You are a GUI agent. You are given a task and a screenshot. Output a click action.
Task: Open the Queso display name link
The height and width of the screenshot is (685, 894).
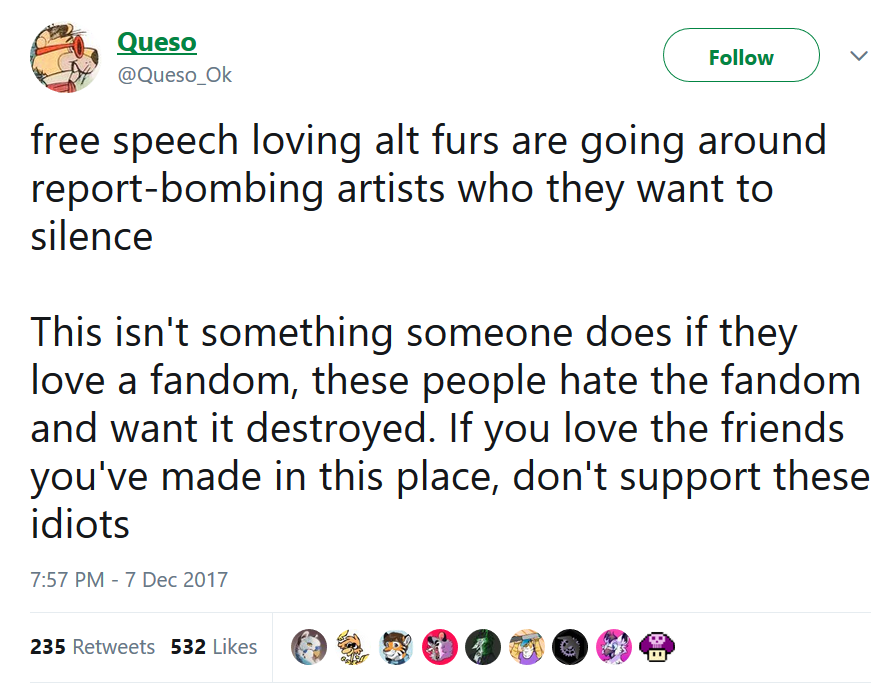pos(157,43)
